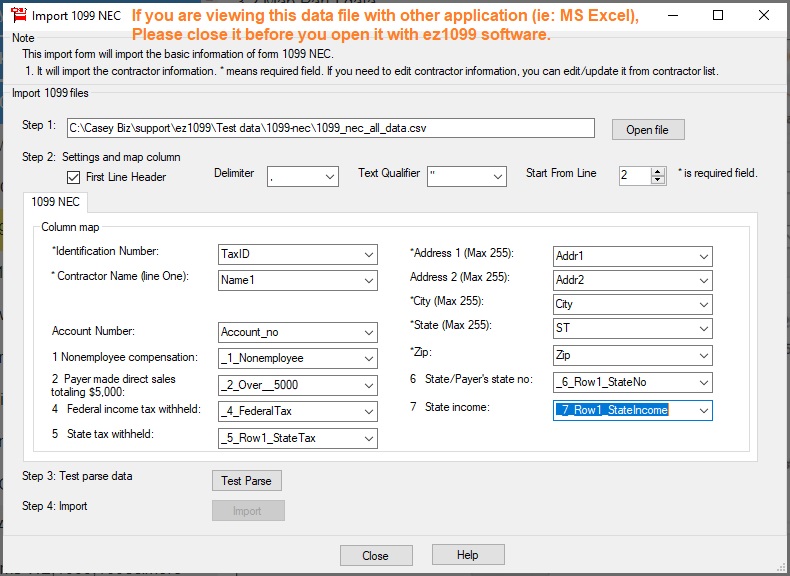Increase Start From Line with up arrow
The height and width of the screenshot is (576, 790).
tap(658, 171)
